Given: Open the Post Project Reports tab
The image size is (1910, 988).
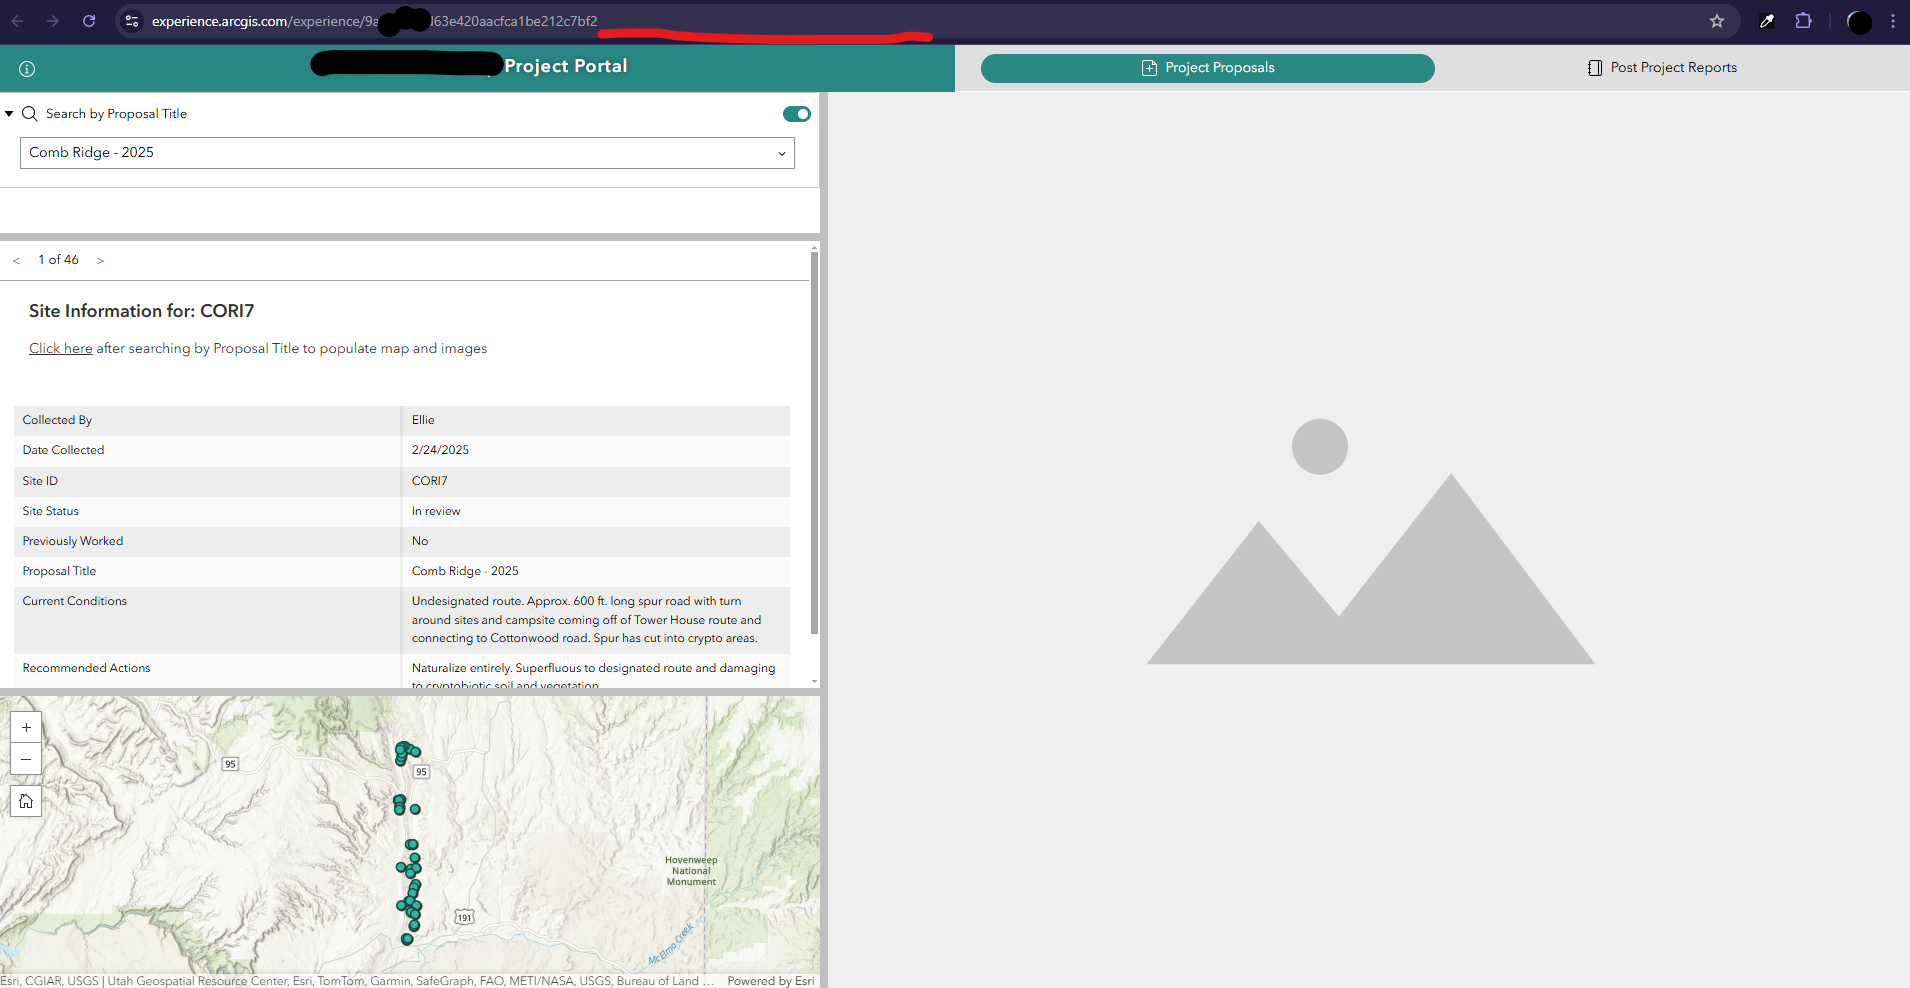Looking at the screenshot, I should [x=1673, y=67].
